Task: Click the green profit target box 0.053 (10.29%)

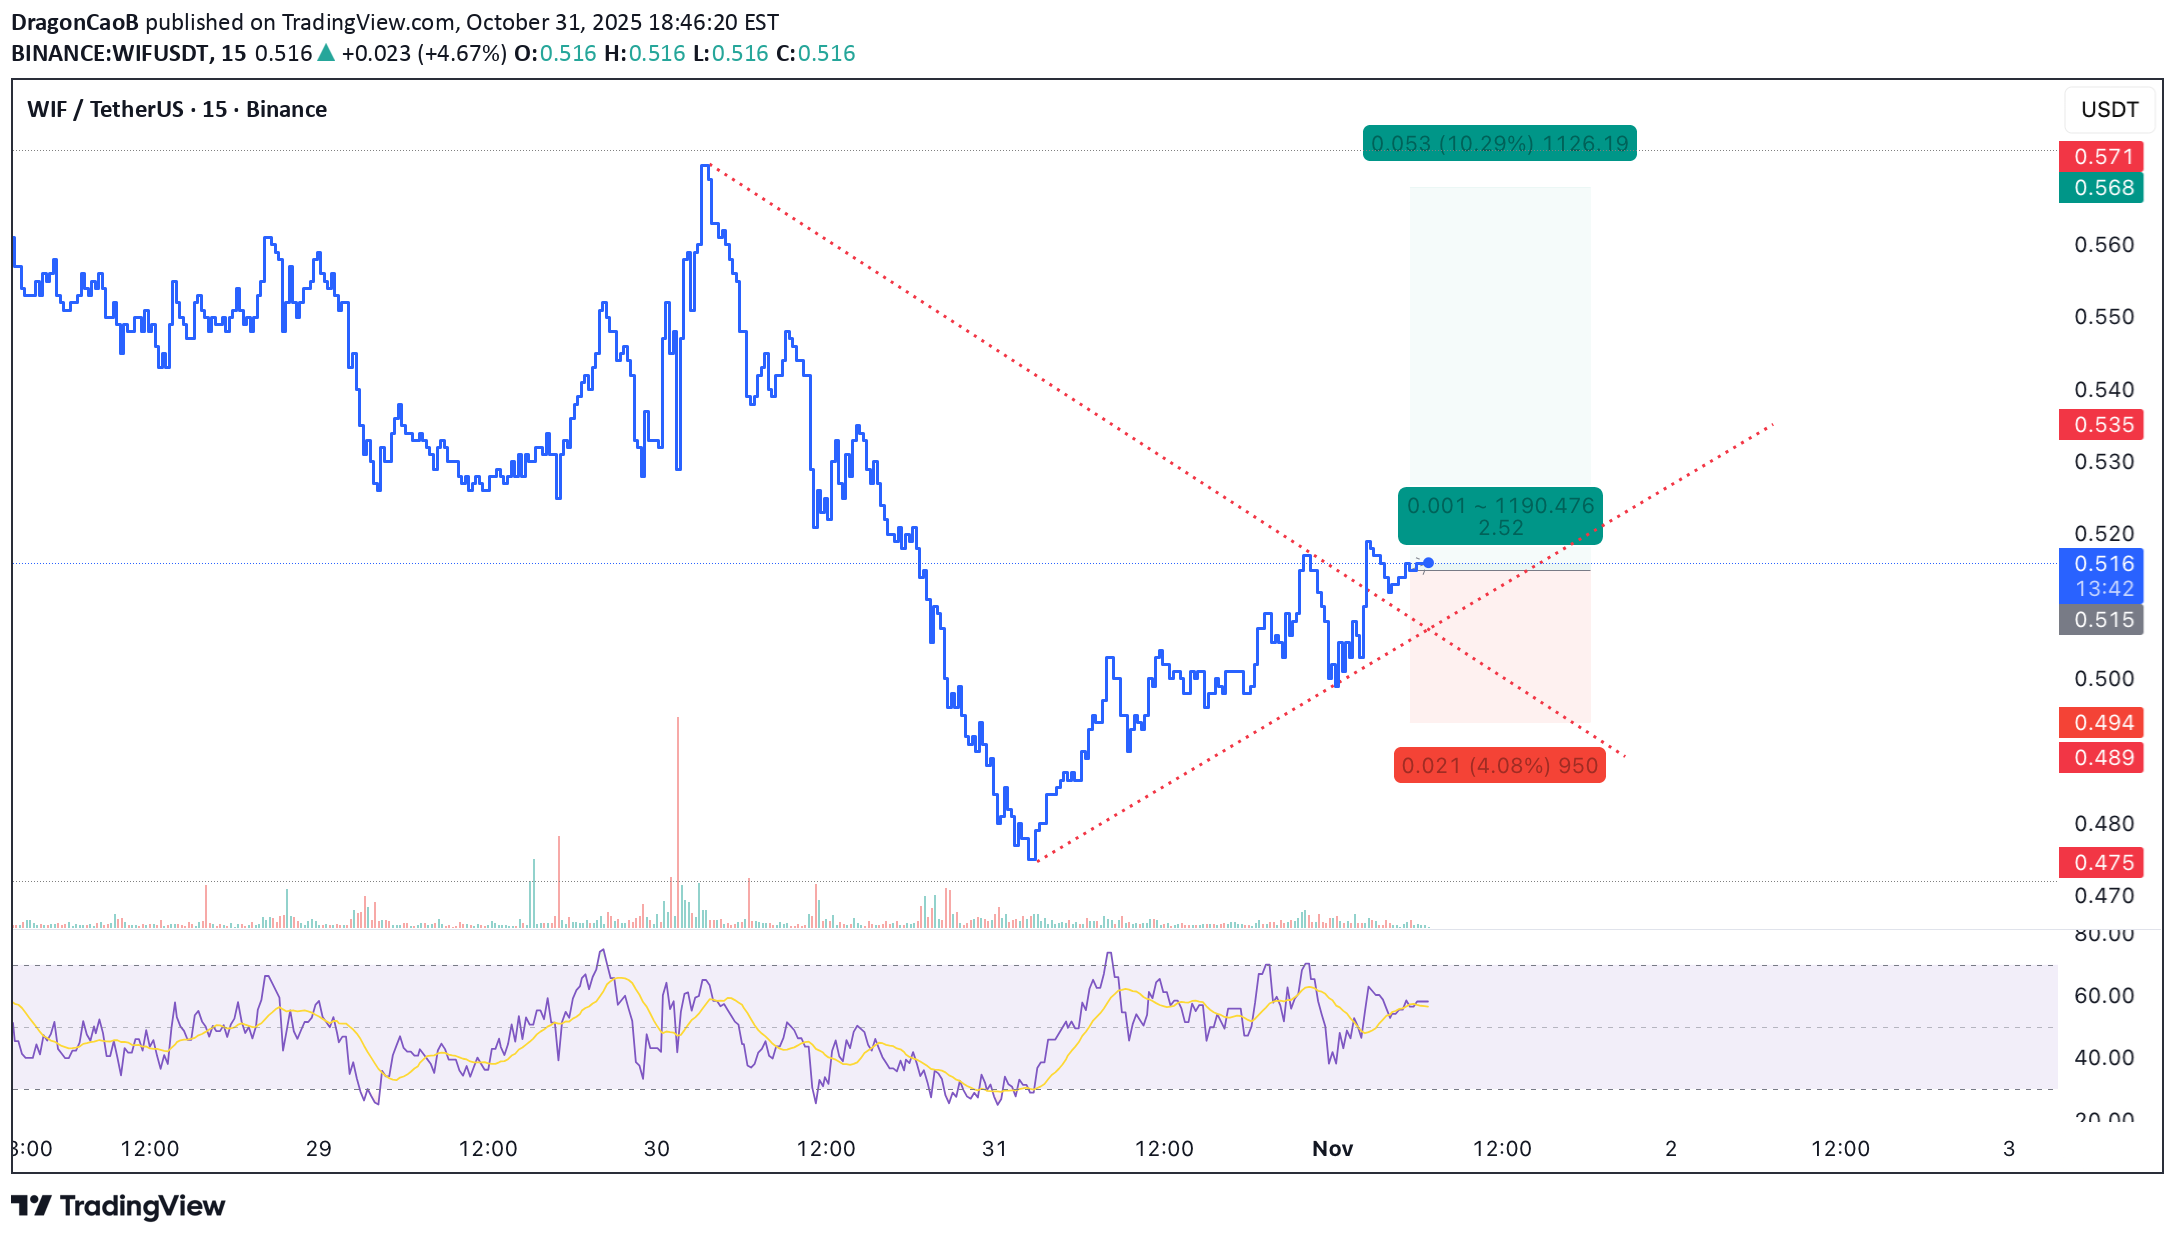Action: click(1499, 144)
